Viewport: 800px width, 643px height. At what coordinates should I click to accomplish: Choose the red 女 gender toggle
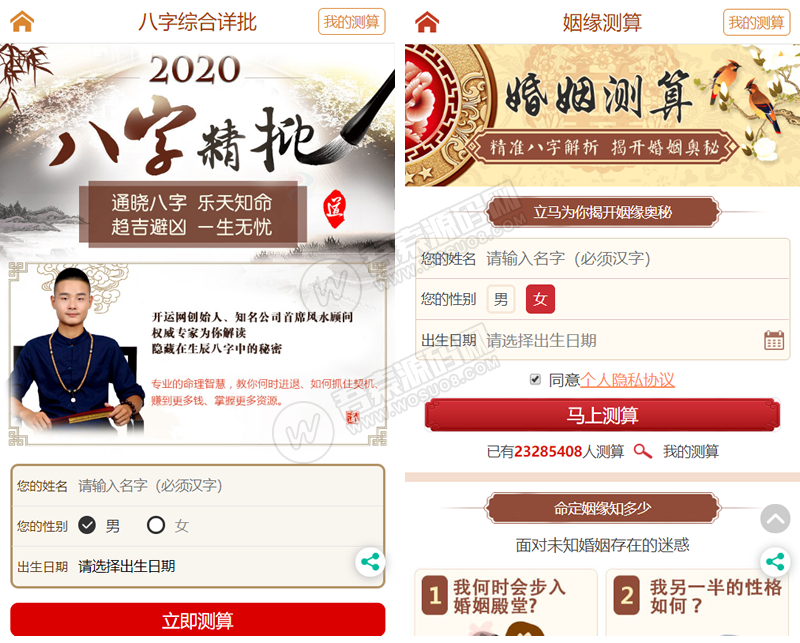coord(540,299)
